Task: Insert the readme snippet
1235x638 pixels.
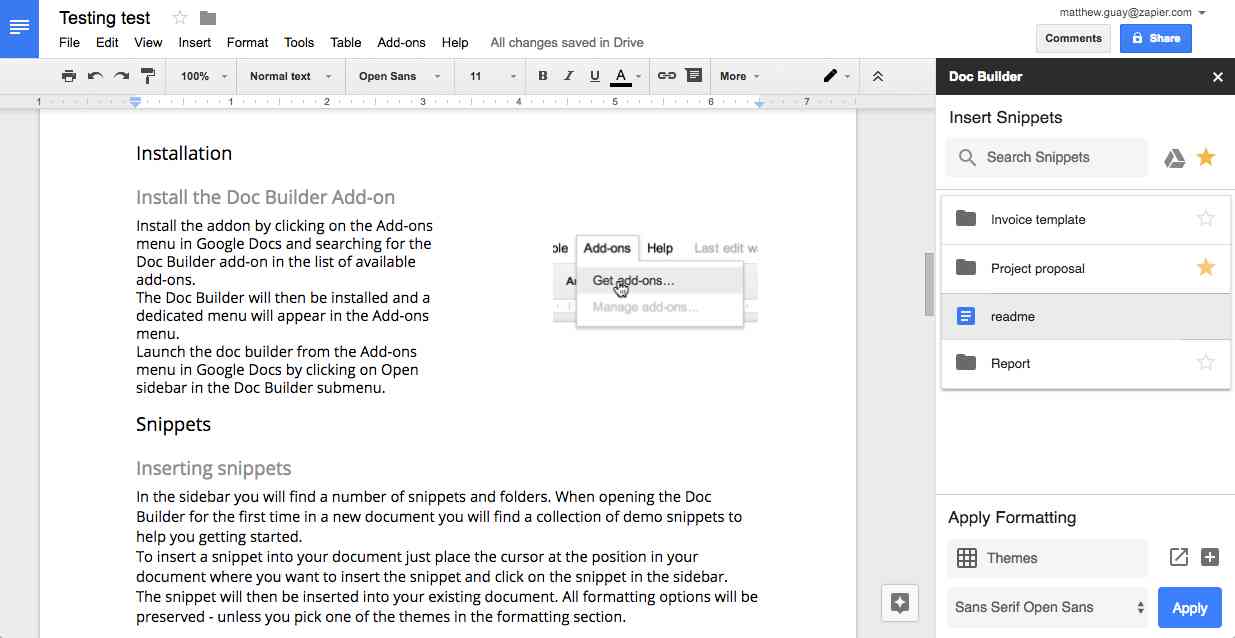Action: 1085,316
